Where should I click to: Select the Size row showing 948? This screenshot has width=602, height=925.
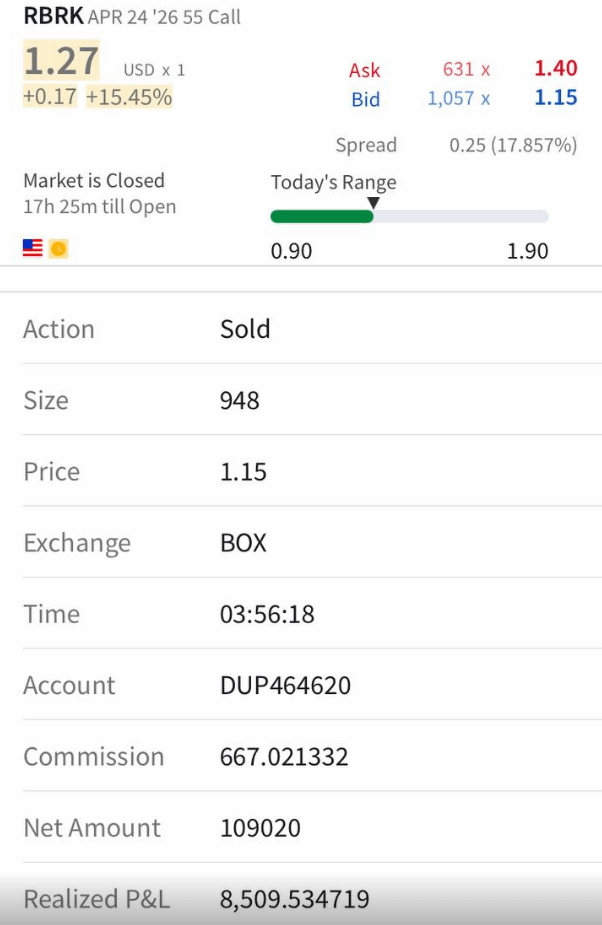tap(300, 400)
